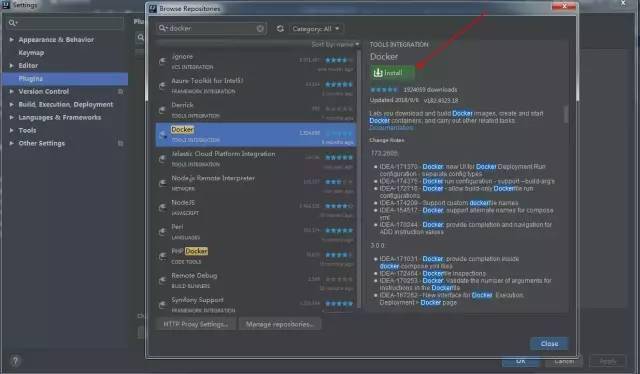Viewport: 640px width, 374px height.
Task: Click the plugin icon beside Node.js Remote Interpreter
Action: click(162, 183)
